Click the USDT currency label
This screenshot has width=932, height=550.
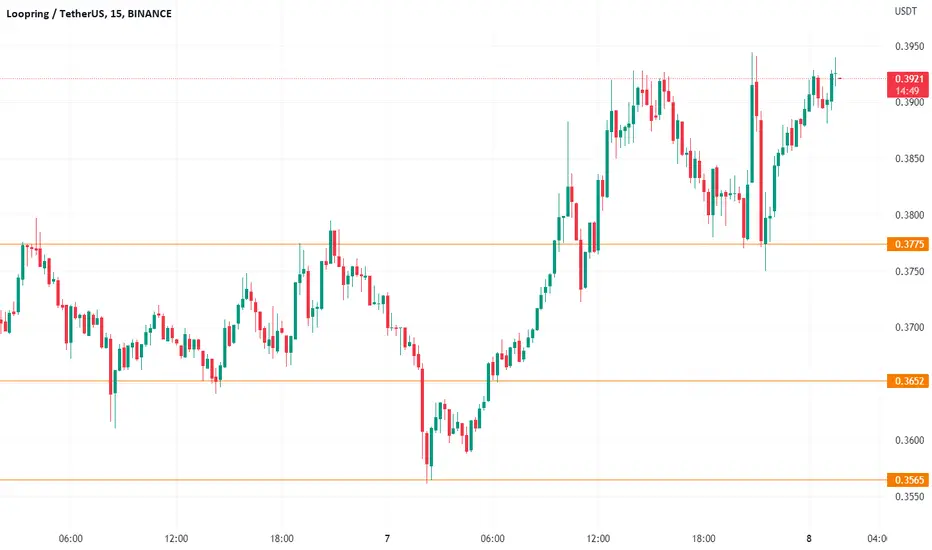pos(906,11)
